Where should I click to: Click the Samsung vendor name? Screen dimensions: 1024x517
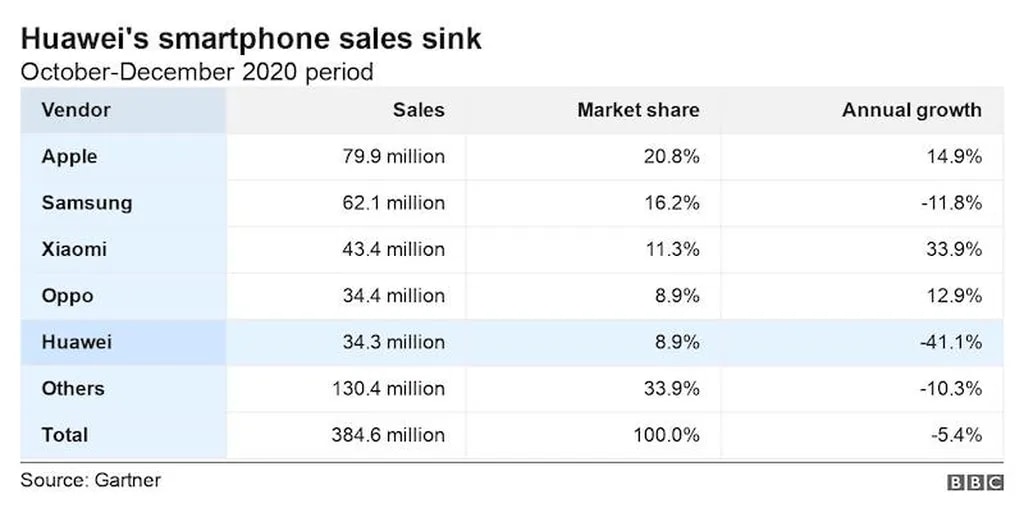pyautogui.click(x=87, y=203)
